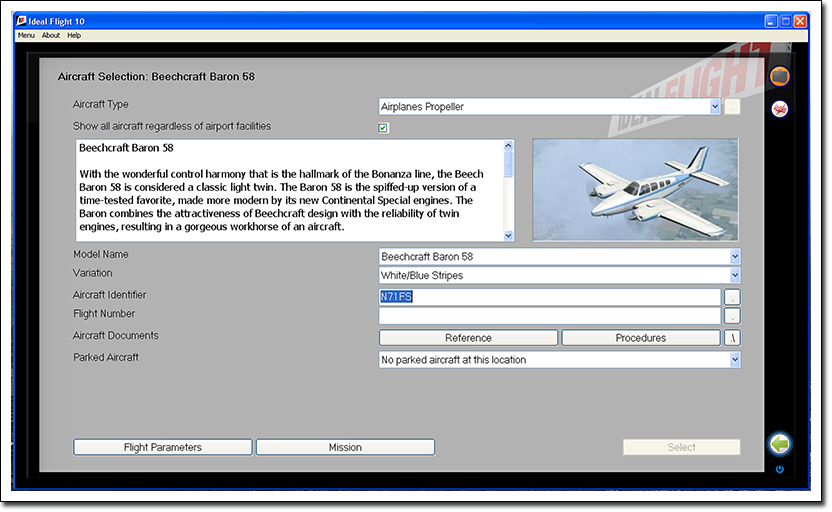Image resolution: width=832 pixels, height=512 pixels.
Task: Minimize the Ideal Flight 10 window
Action: pos(771,21)
